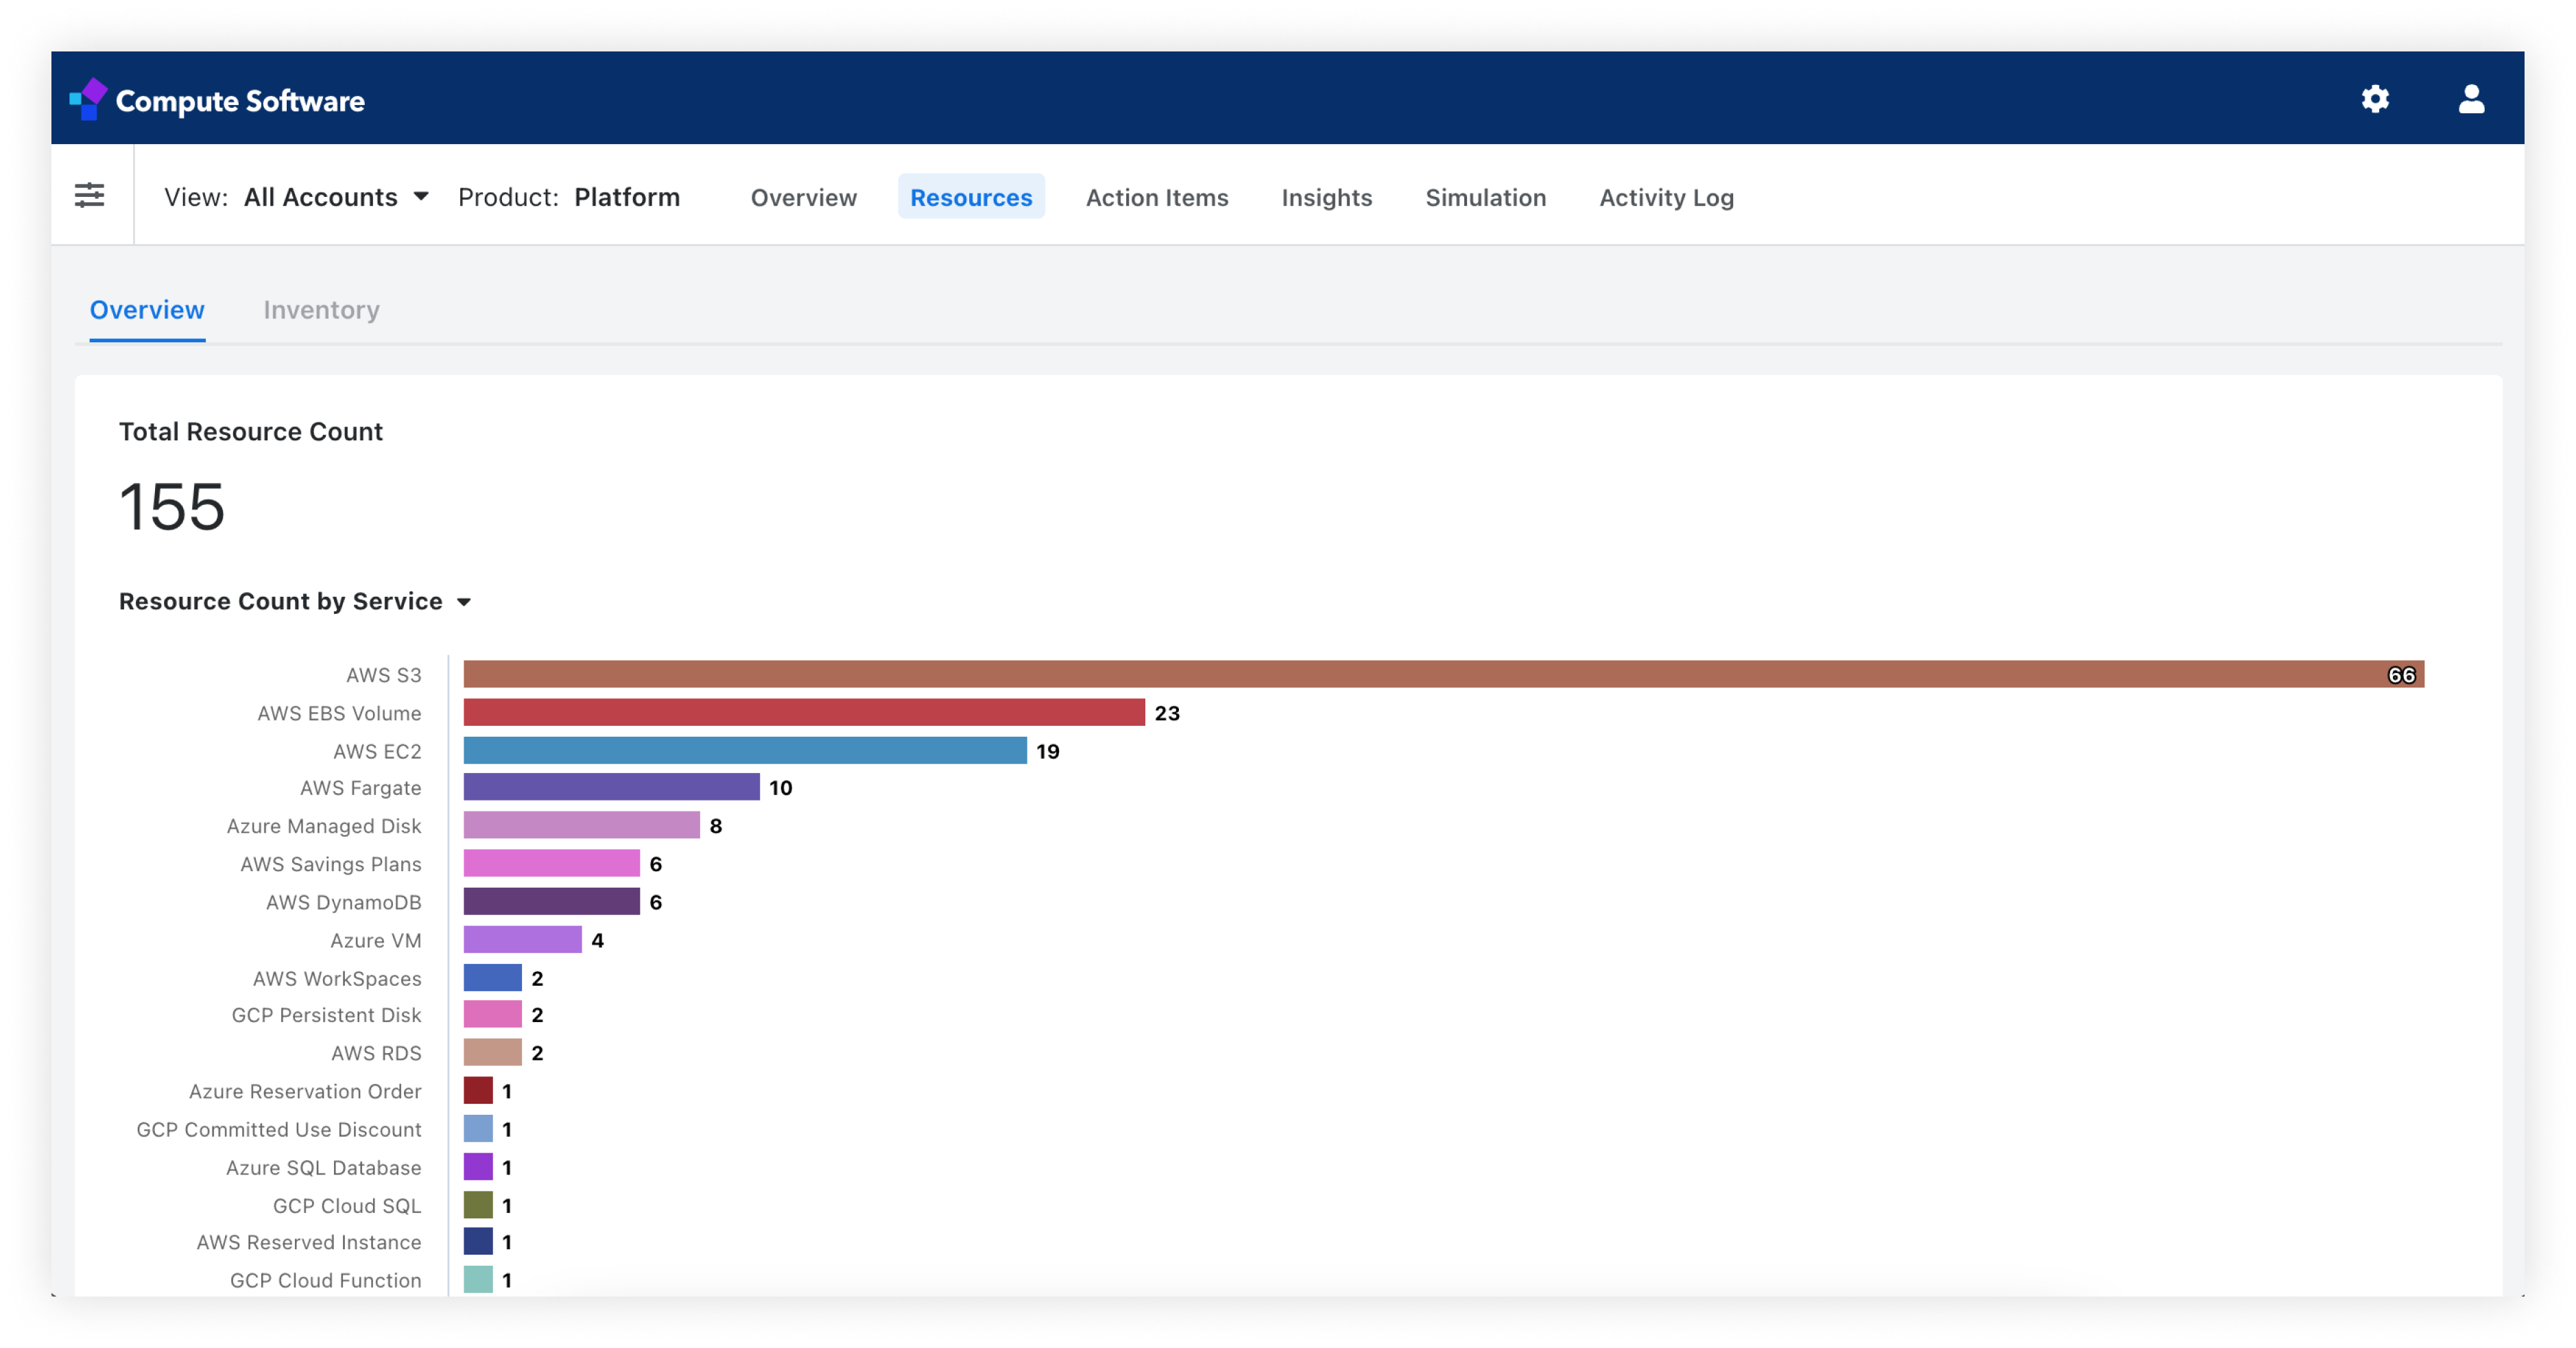Click the total count value 155
2576x1348 pixels.
171,506
